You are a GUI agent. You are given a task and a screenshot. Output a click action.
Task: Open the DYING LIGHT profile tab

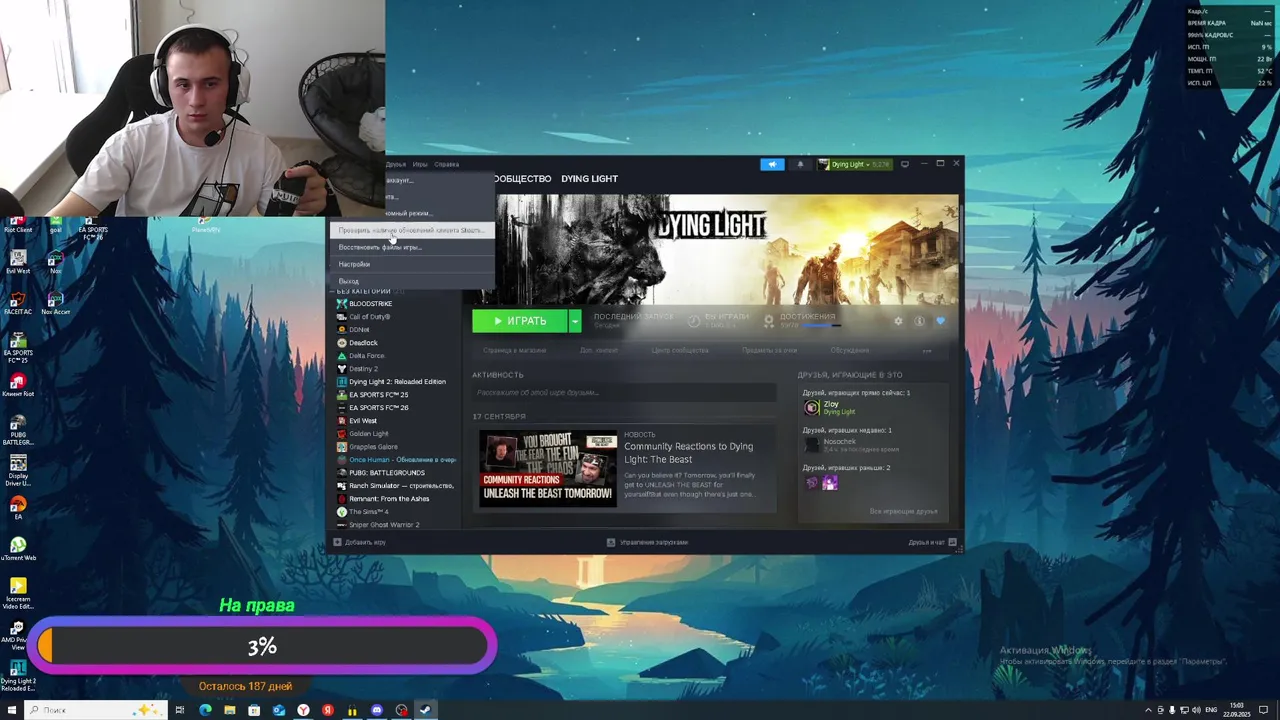click(589, 178)
